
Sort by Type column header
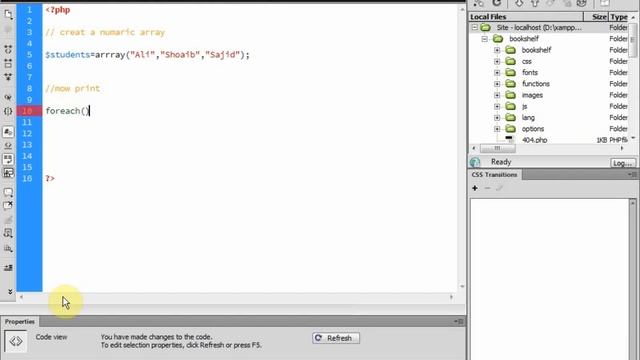coord(619,17)
